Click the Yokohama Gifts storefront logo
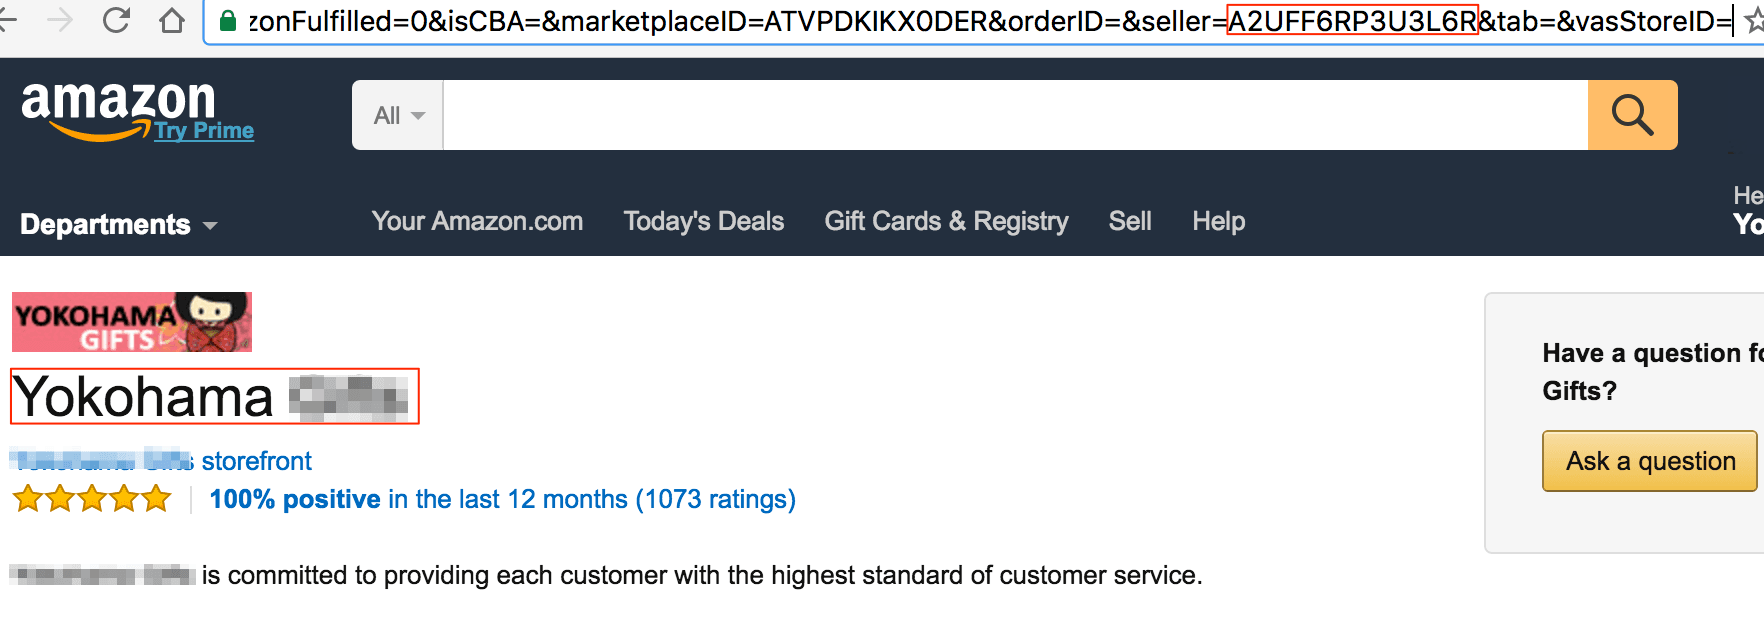1764x632 pixels. [x=132, y=322]
